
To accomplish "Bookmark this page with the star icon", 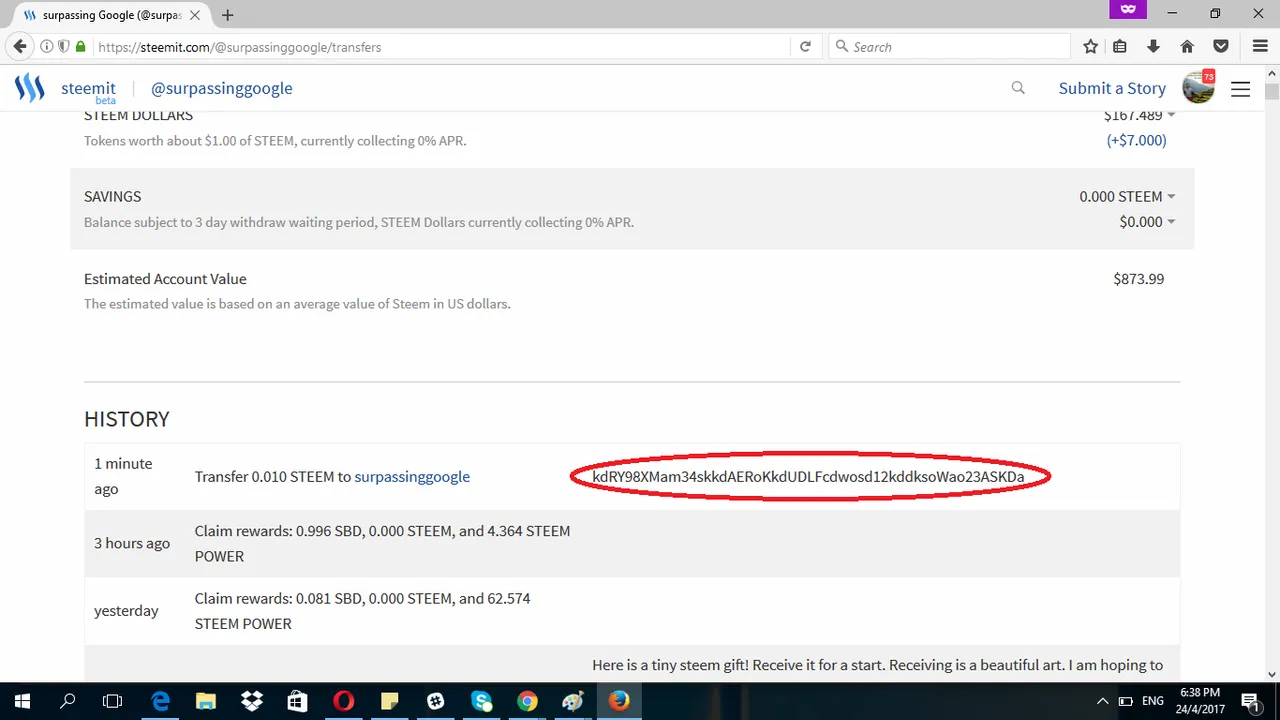I will pos(1091,46).
